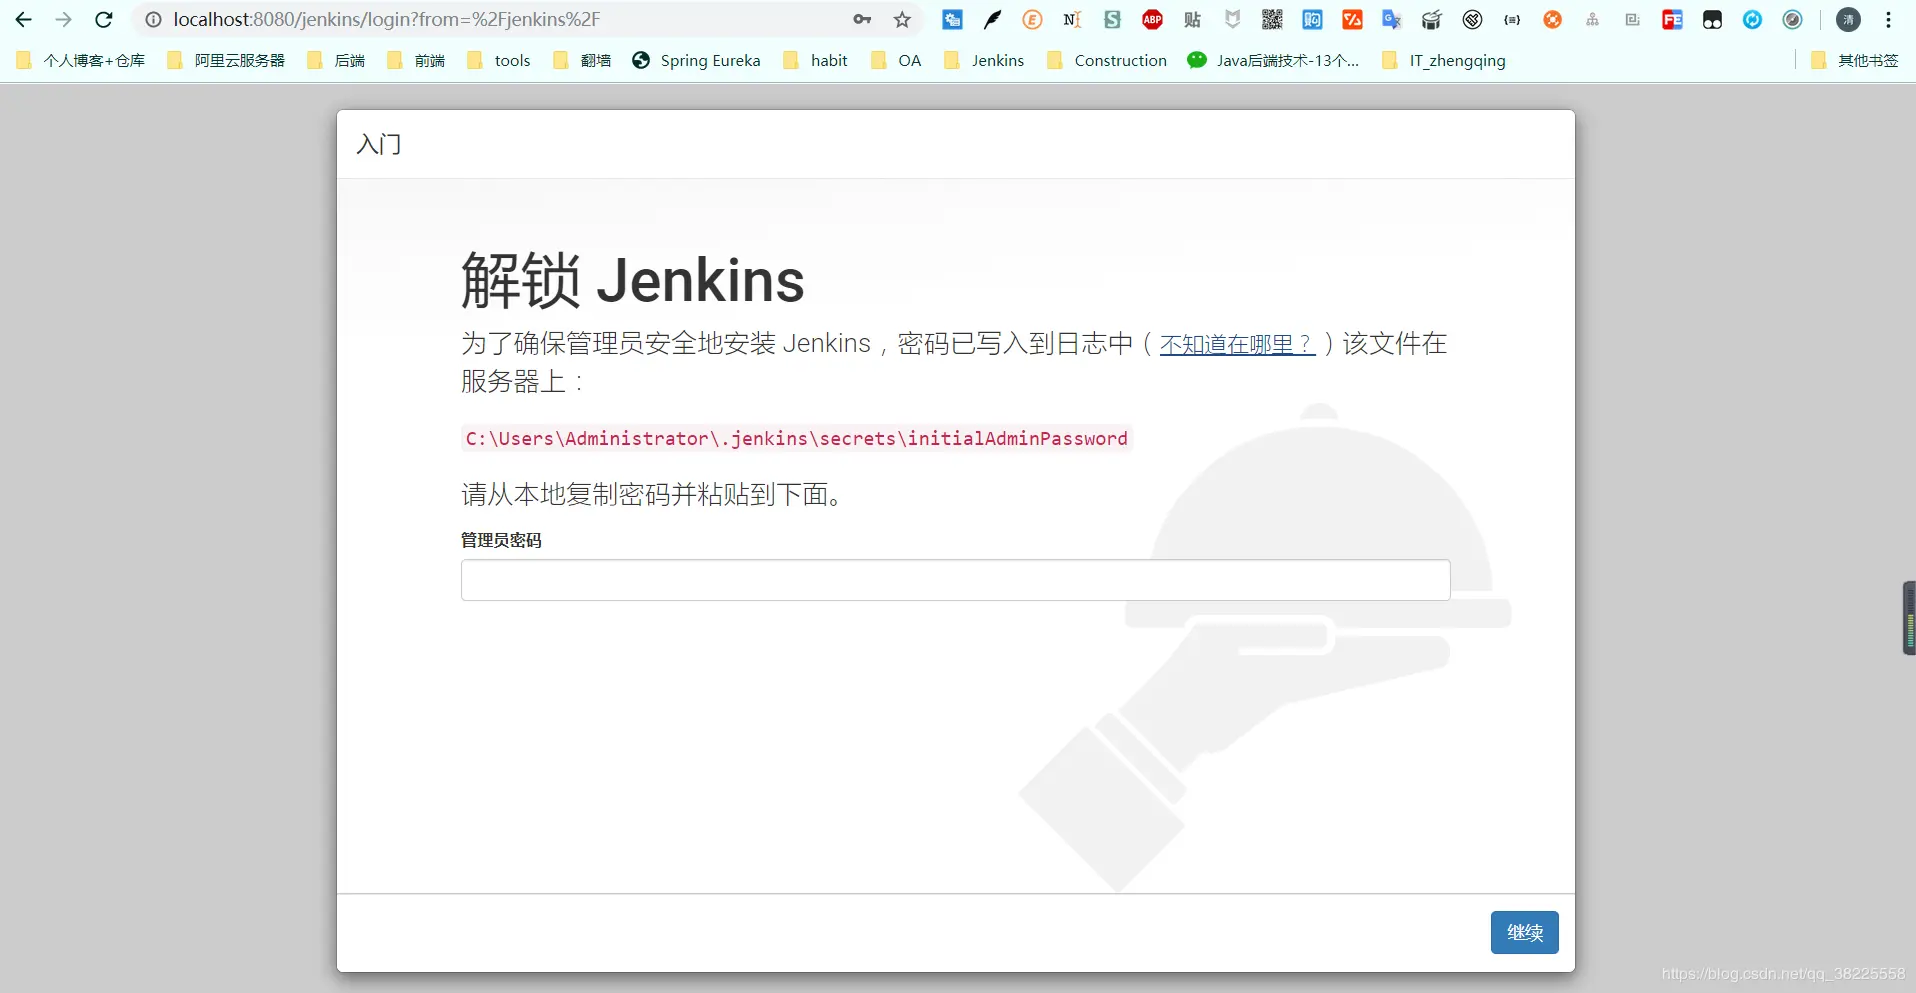This screenshot has width=1916, height=993.
Task: Open the Chrome profile avatar
Action: [1848, 20]
